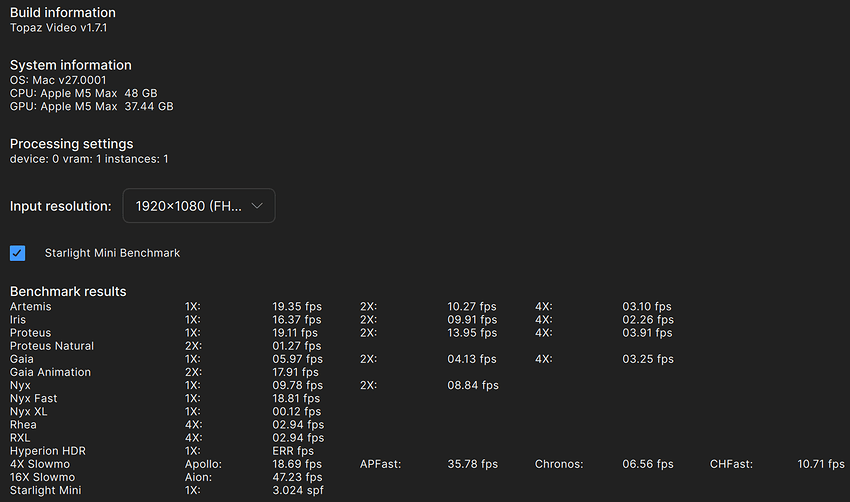The image size is (850, 502).
Task: Click Gaia Animation value 17.91 fps
Action: tap(295, 372)
